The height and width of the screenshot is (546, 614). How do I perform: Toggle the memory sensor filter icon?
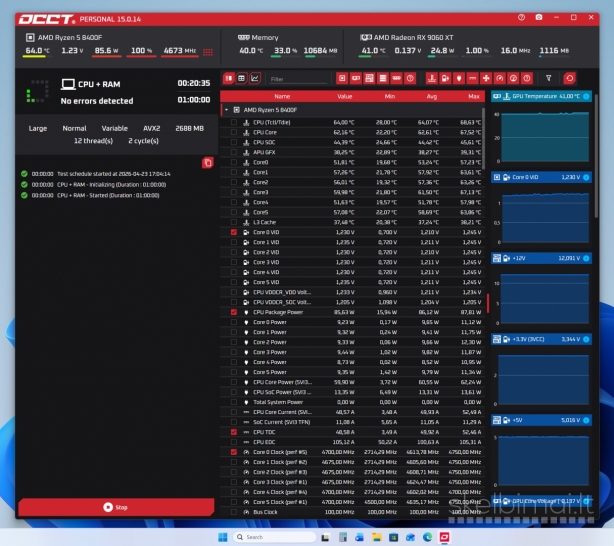[x=397, y=78]
